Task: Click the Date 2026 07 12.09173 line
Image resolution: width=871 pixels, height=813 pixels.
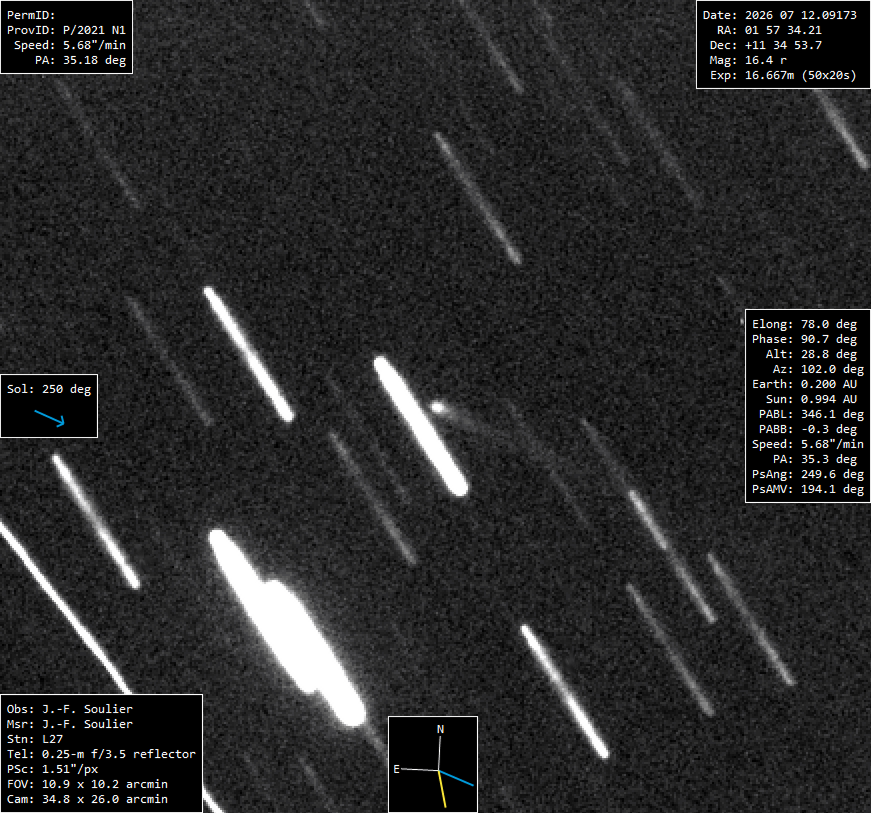Action: point(779,15)
